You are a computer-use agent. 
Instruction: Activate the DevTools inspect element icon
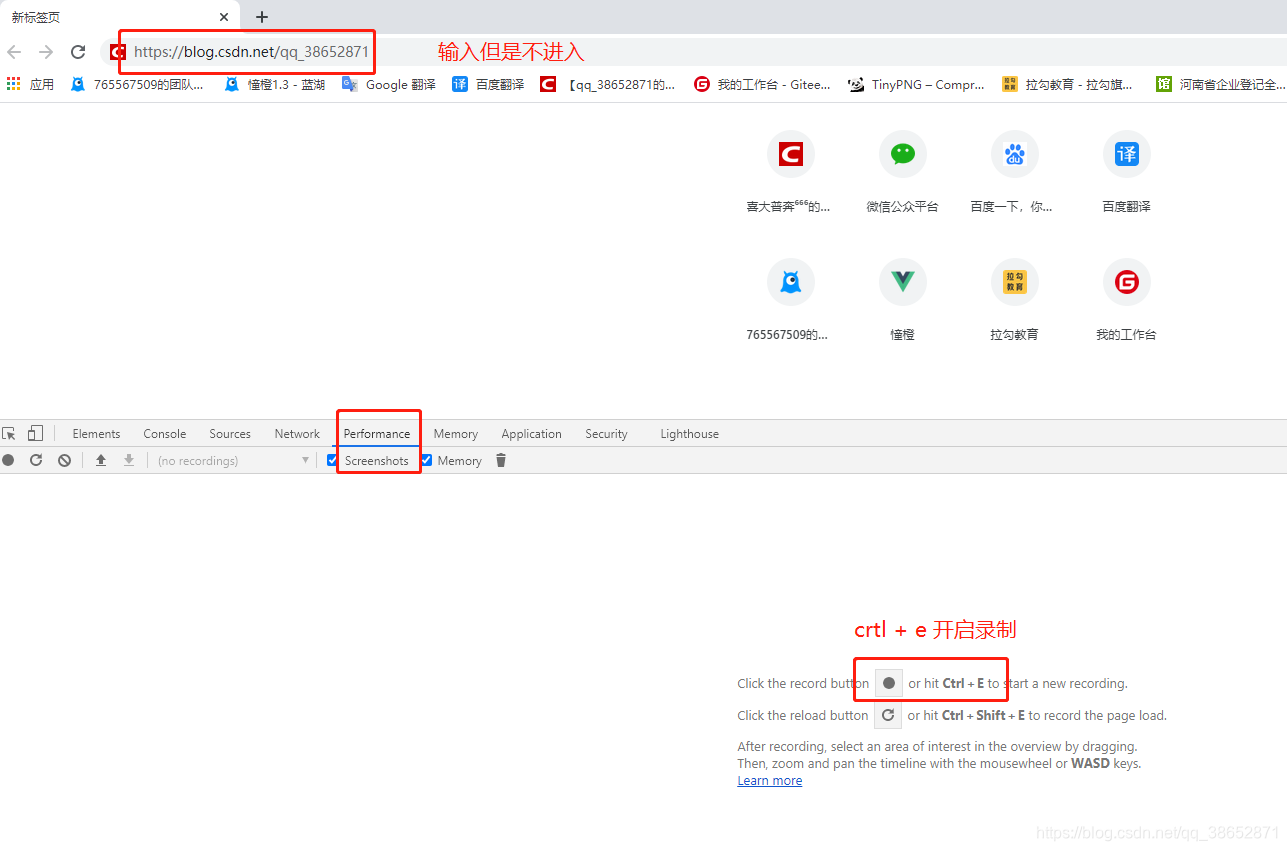9,433
